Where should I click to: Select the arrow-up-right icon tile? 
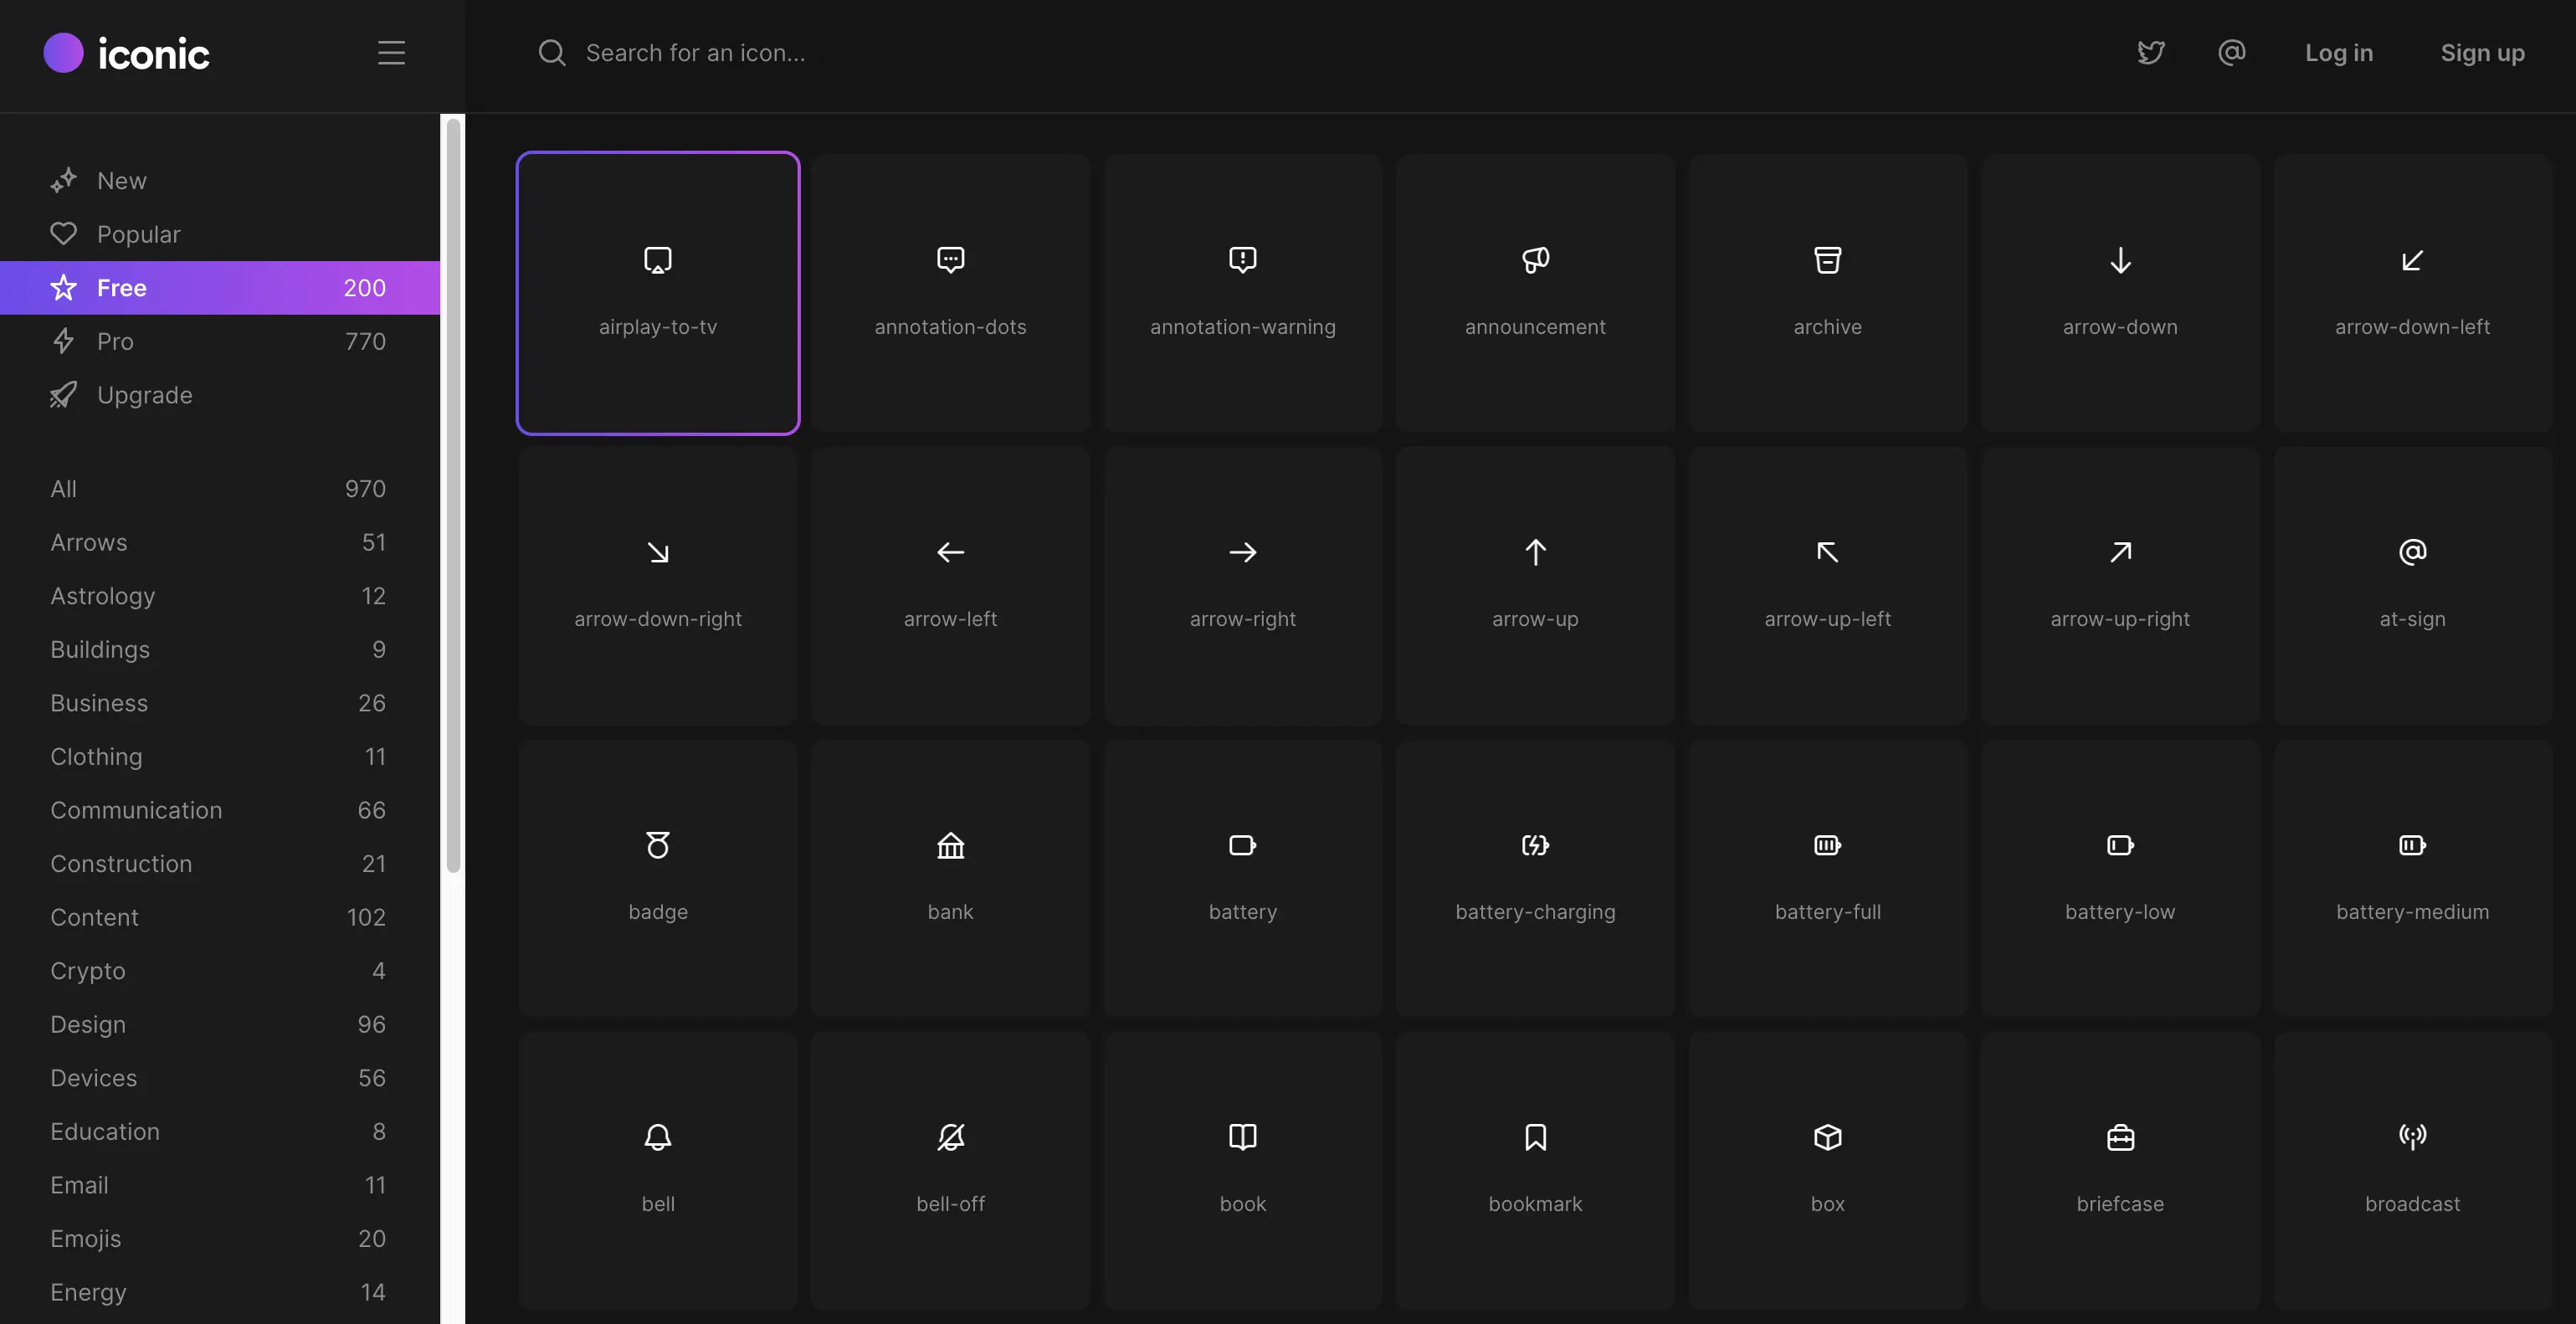click(2120, 585)
